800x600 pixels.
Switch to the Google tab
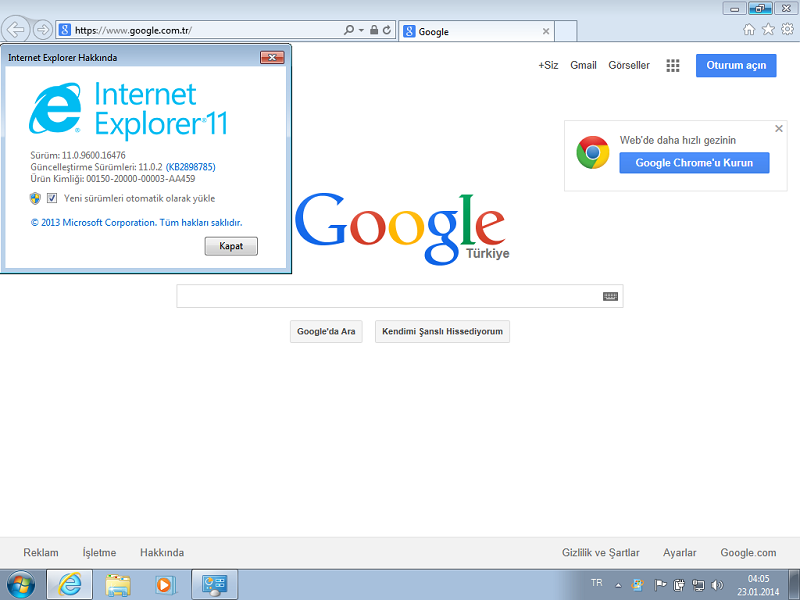(x=470, y=31)
